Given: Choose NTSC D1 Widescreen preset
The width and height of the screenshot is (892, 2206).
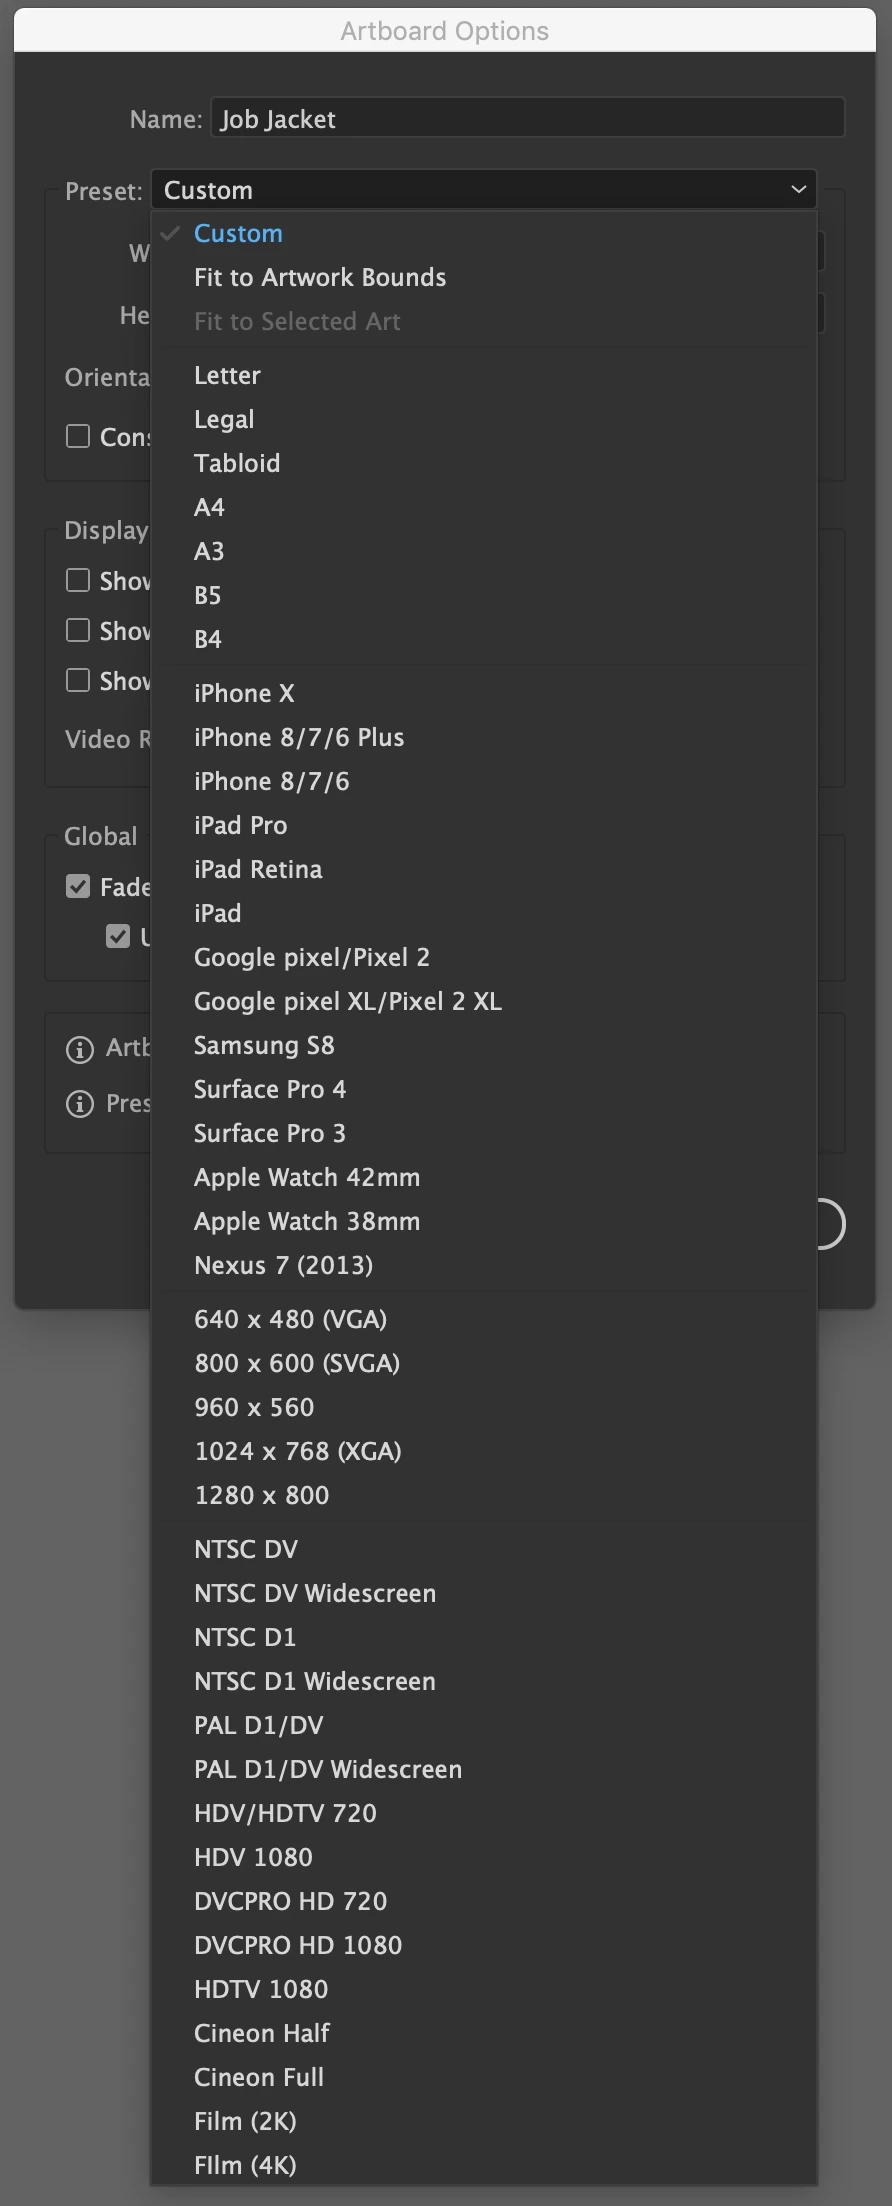Looking at the screenshot, I should click(484, 1681).
